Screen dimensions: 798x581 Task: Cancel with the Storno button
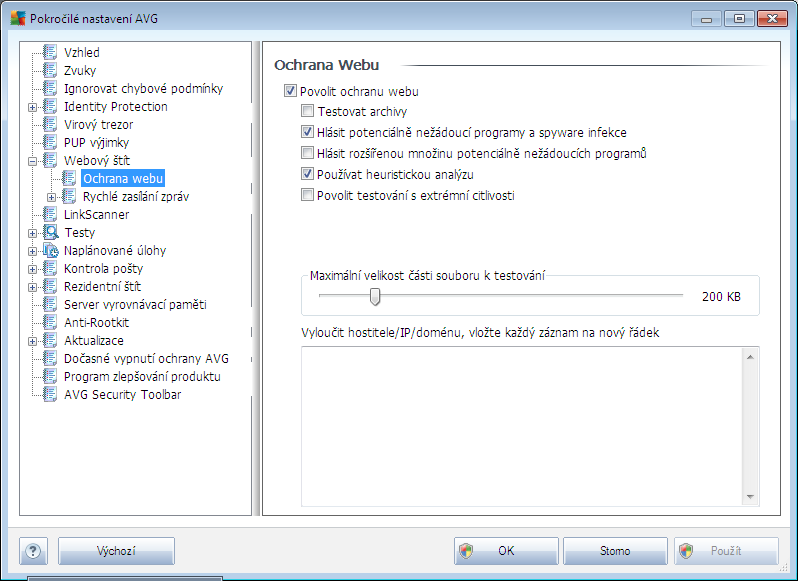point(615,551)
